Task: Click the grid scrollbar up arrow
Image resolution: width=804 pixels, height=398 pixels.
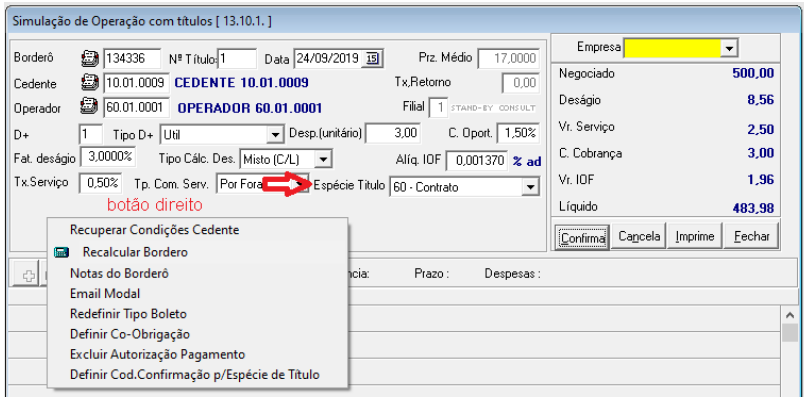Action: click(x=790, y=315)
